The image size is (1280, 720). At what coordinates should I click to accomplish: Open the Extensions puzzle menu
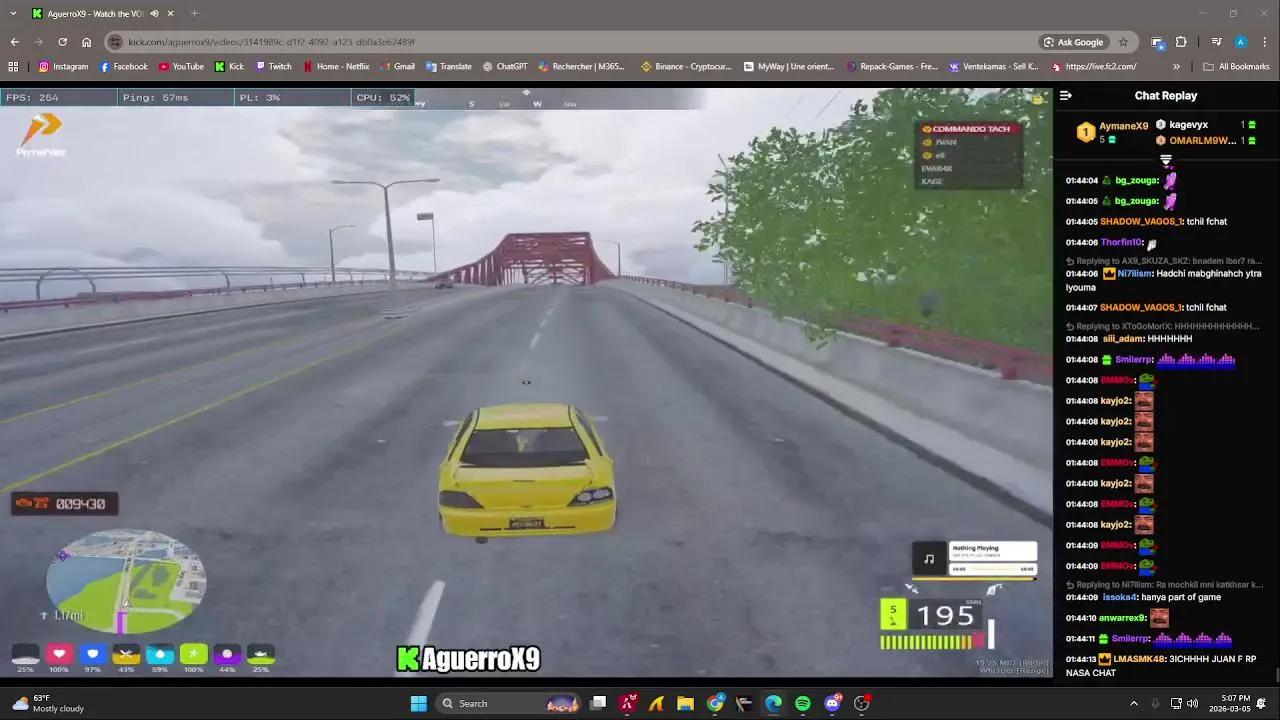tap(1181, 42)
